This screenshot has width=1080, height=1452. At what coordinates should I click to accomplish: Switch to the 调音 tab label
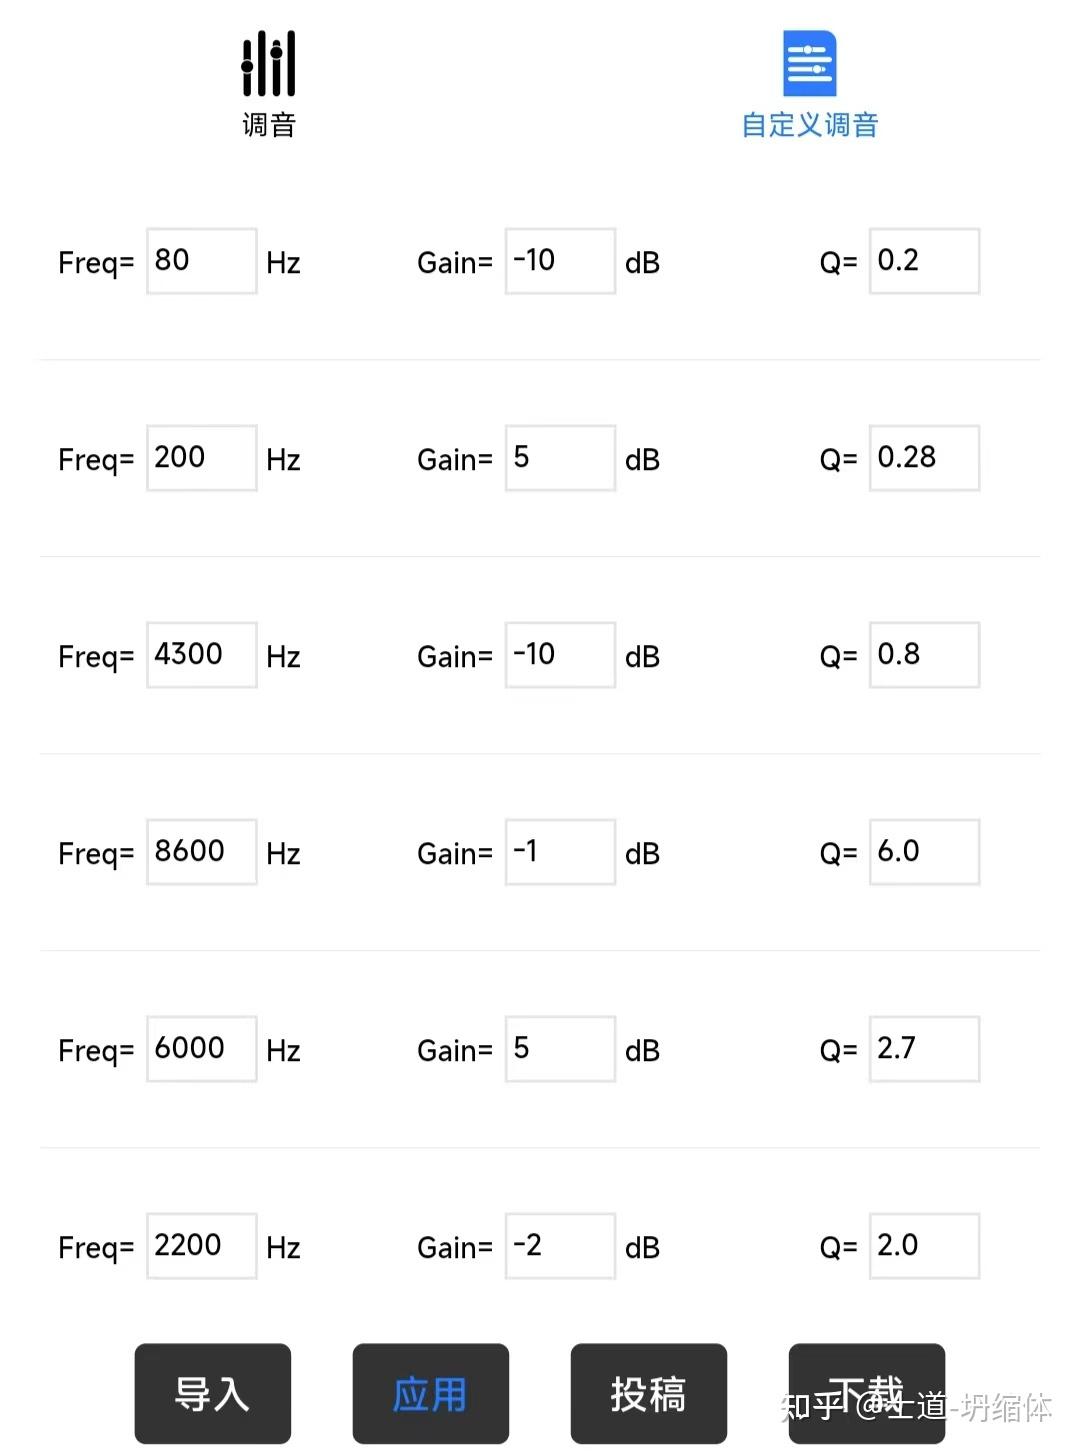[x=269, y=125]
